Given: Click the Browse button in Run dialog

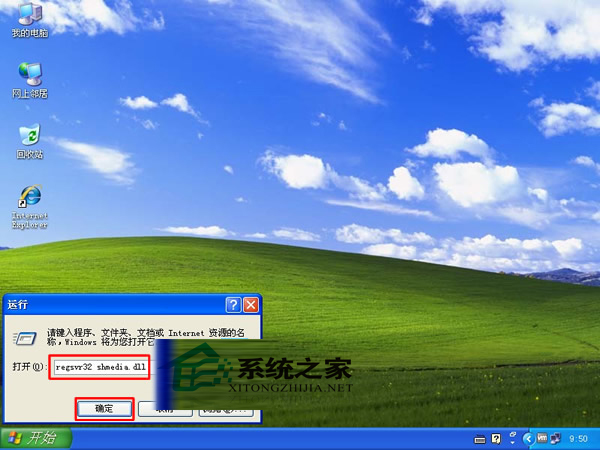Looking at the screenshot, I should click(222, 408).
